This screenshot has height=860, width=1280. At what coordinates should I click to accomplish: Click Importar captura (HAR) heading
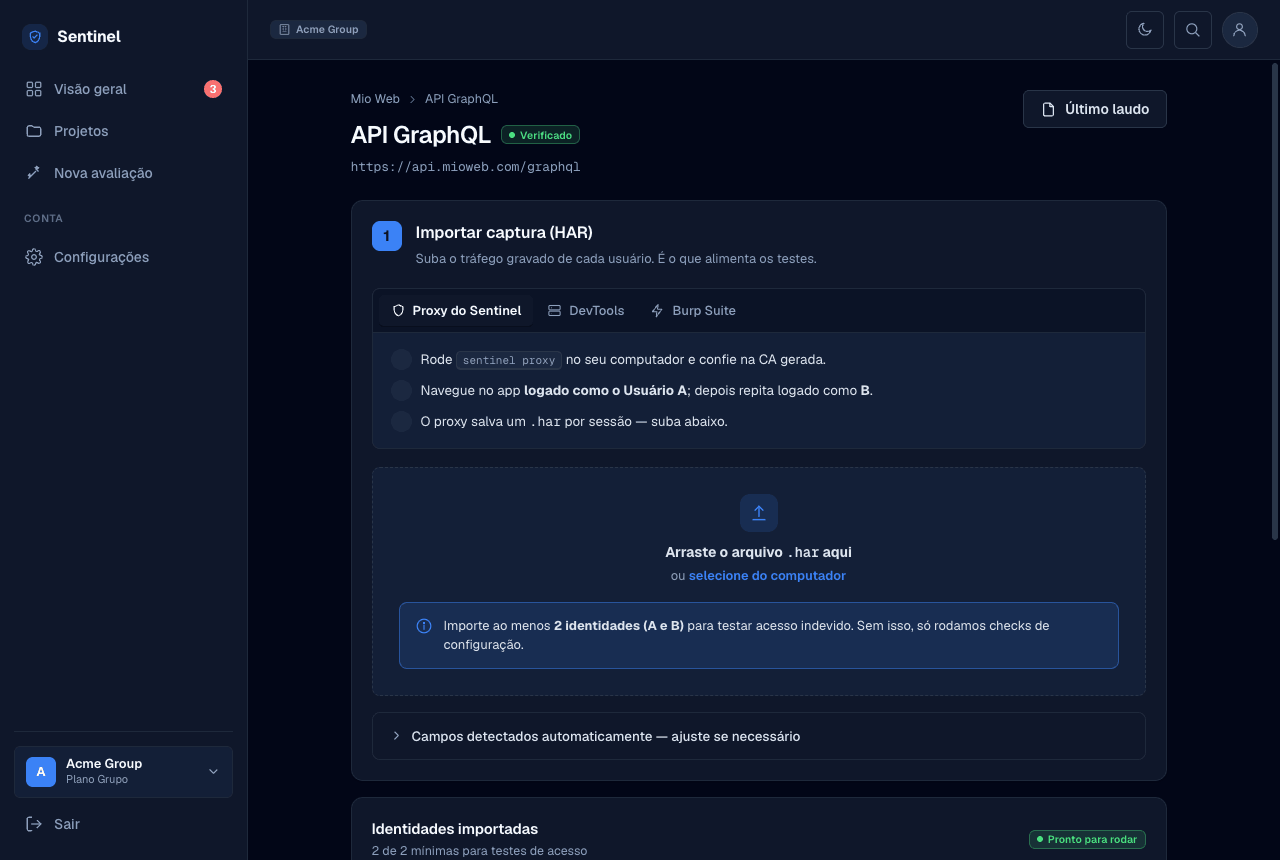pos(504,233)
